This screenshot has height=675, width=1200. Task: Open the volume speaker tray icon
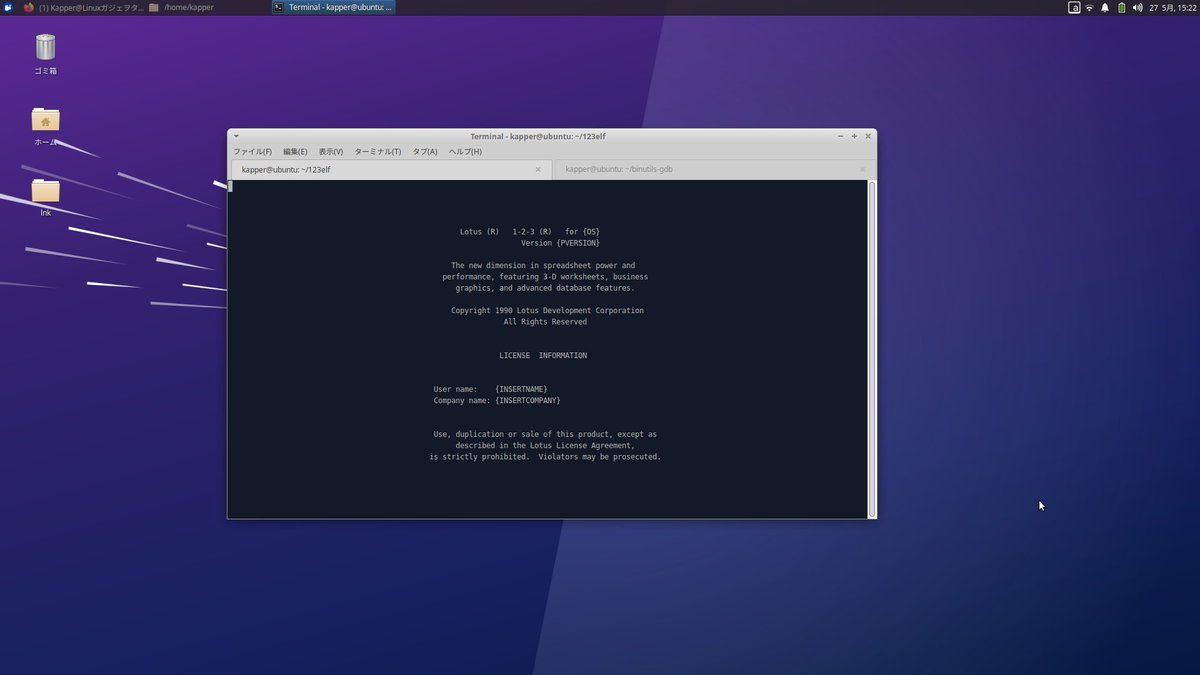(x=1137, y=7)
